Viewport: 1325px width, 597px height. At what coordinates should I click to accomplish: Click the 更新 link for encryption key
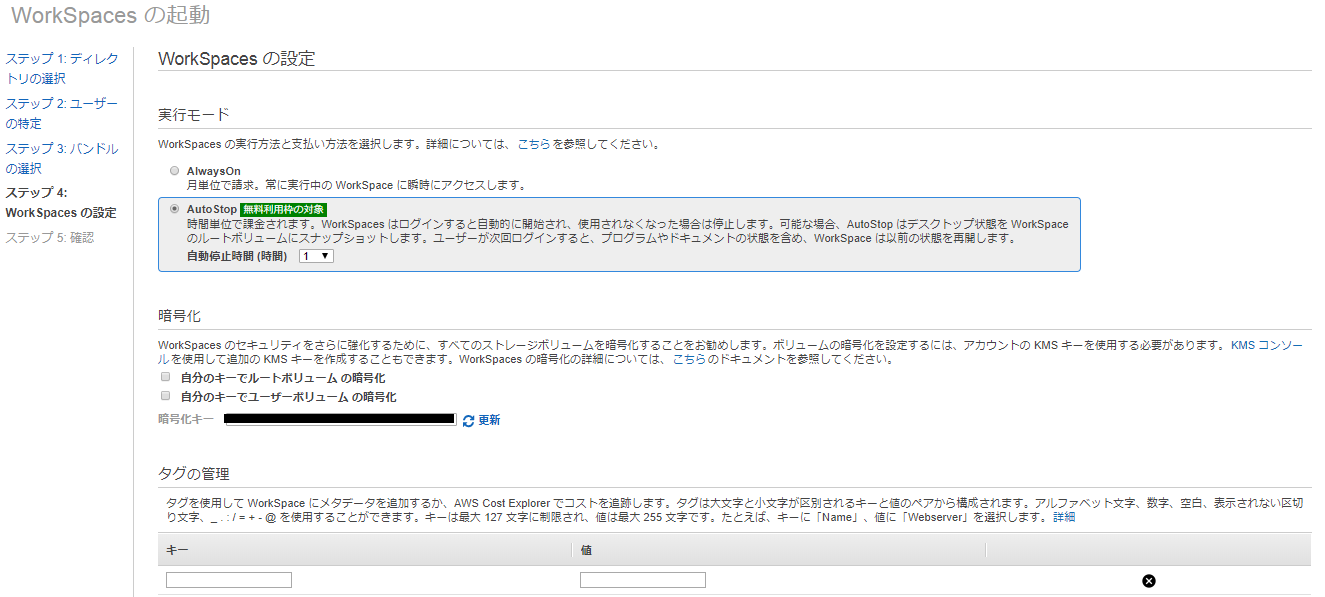point(489,421)
